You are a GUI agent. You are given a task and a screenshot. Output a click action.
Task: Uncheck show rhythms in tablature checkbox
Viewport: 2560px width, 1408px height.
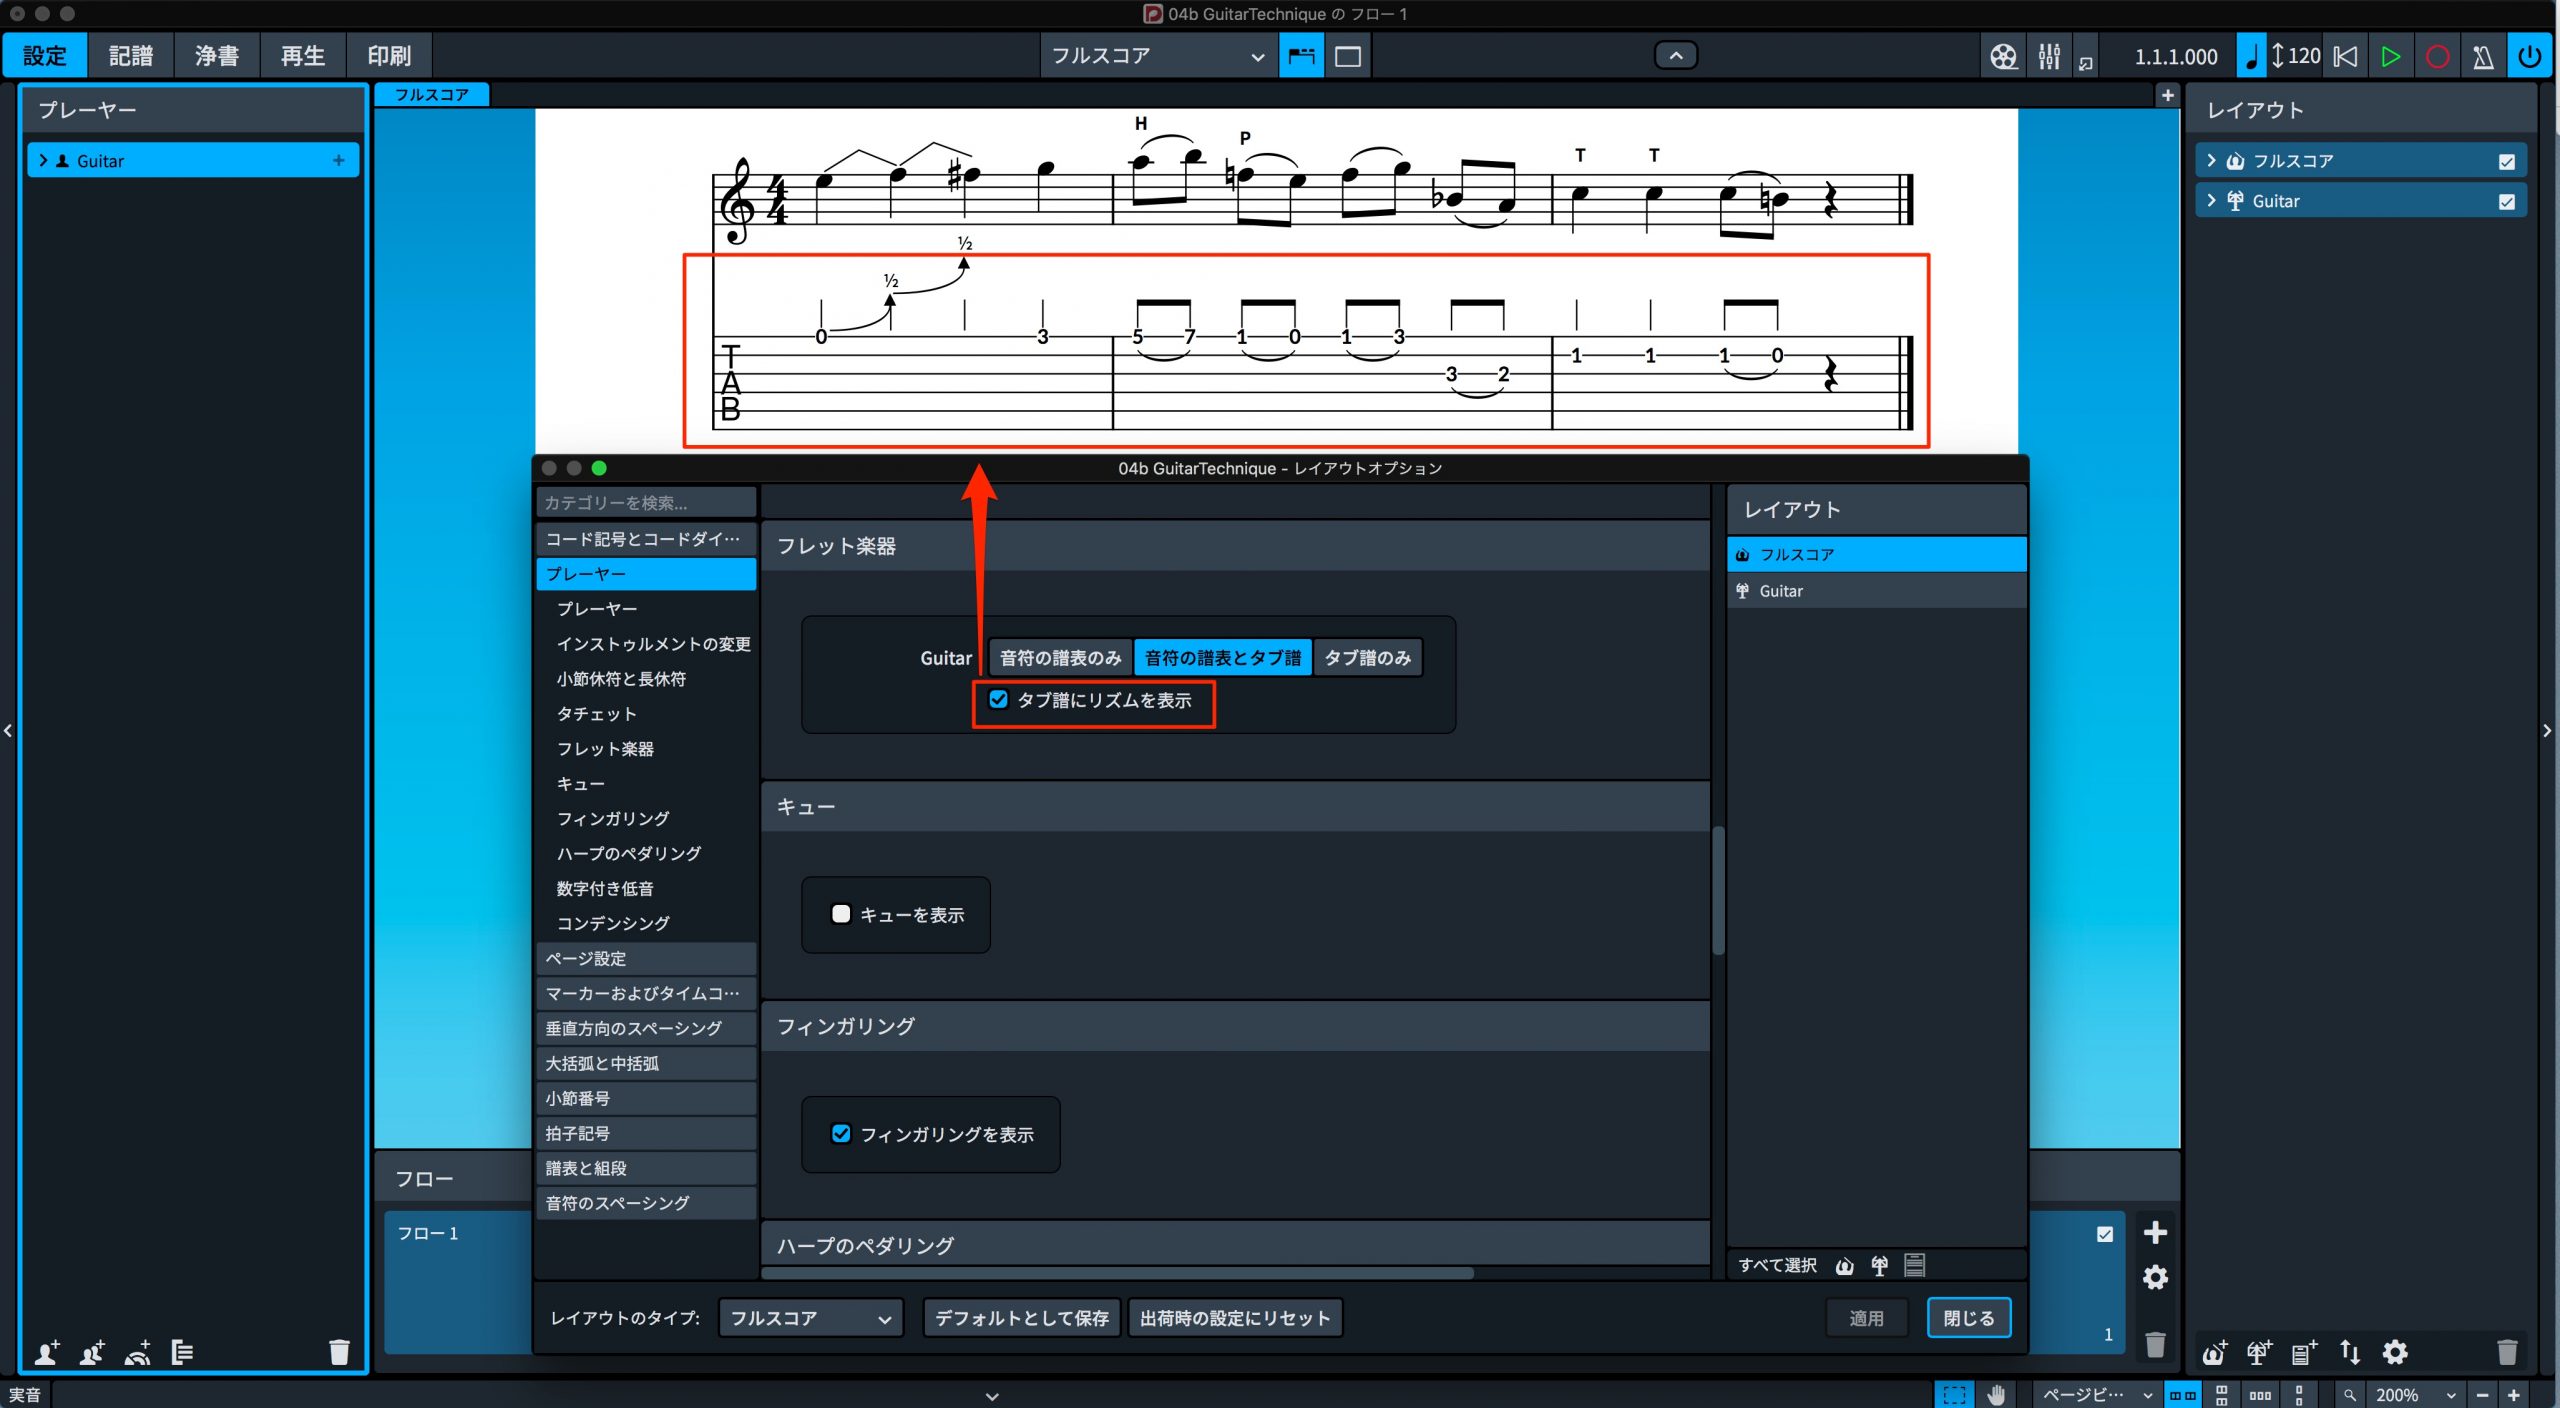[x=998, y=699]
